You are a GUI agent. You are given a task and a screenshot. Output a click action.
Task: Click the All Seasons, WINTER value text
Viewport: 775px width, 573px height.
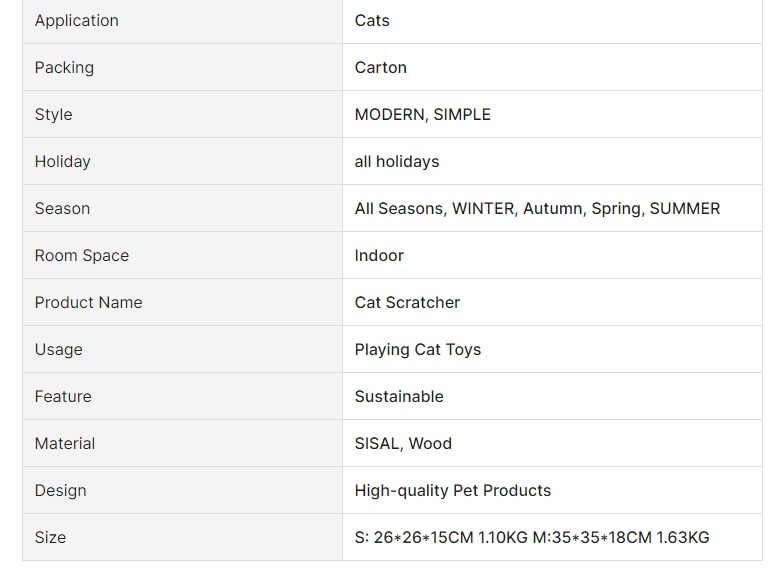coord(536,209)
